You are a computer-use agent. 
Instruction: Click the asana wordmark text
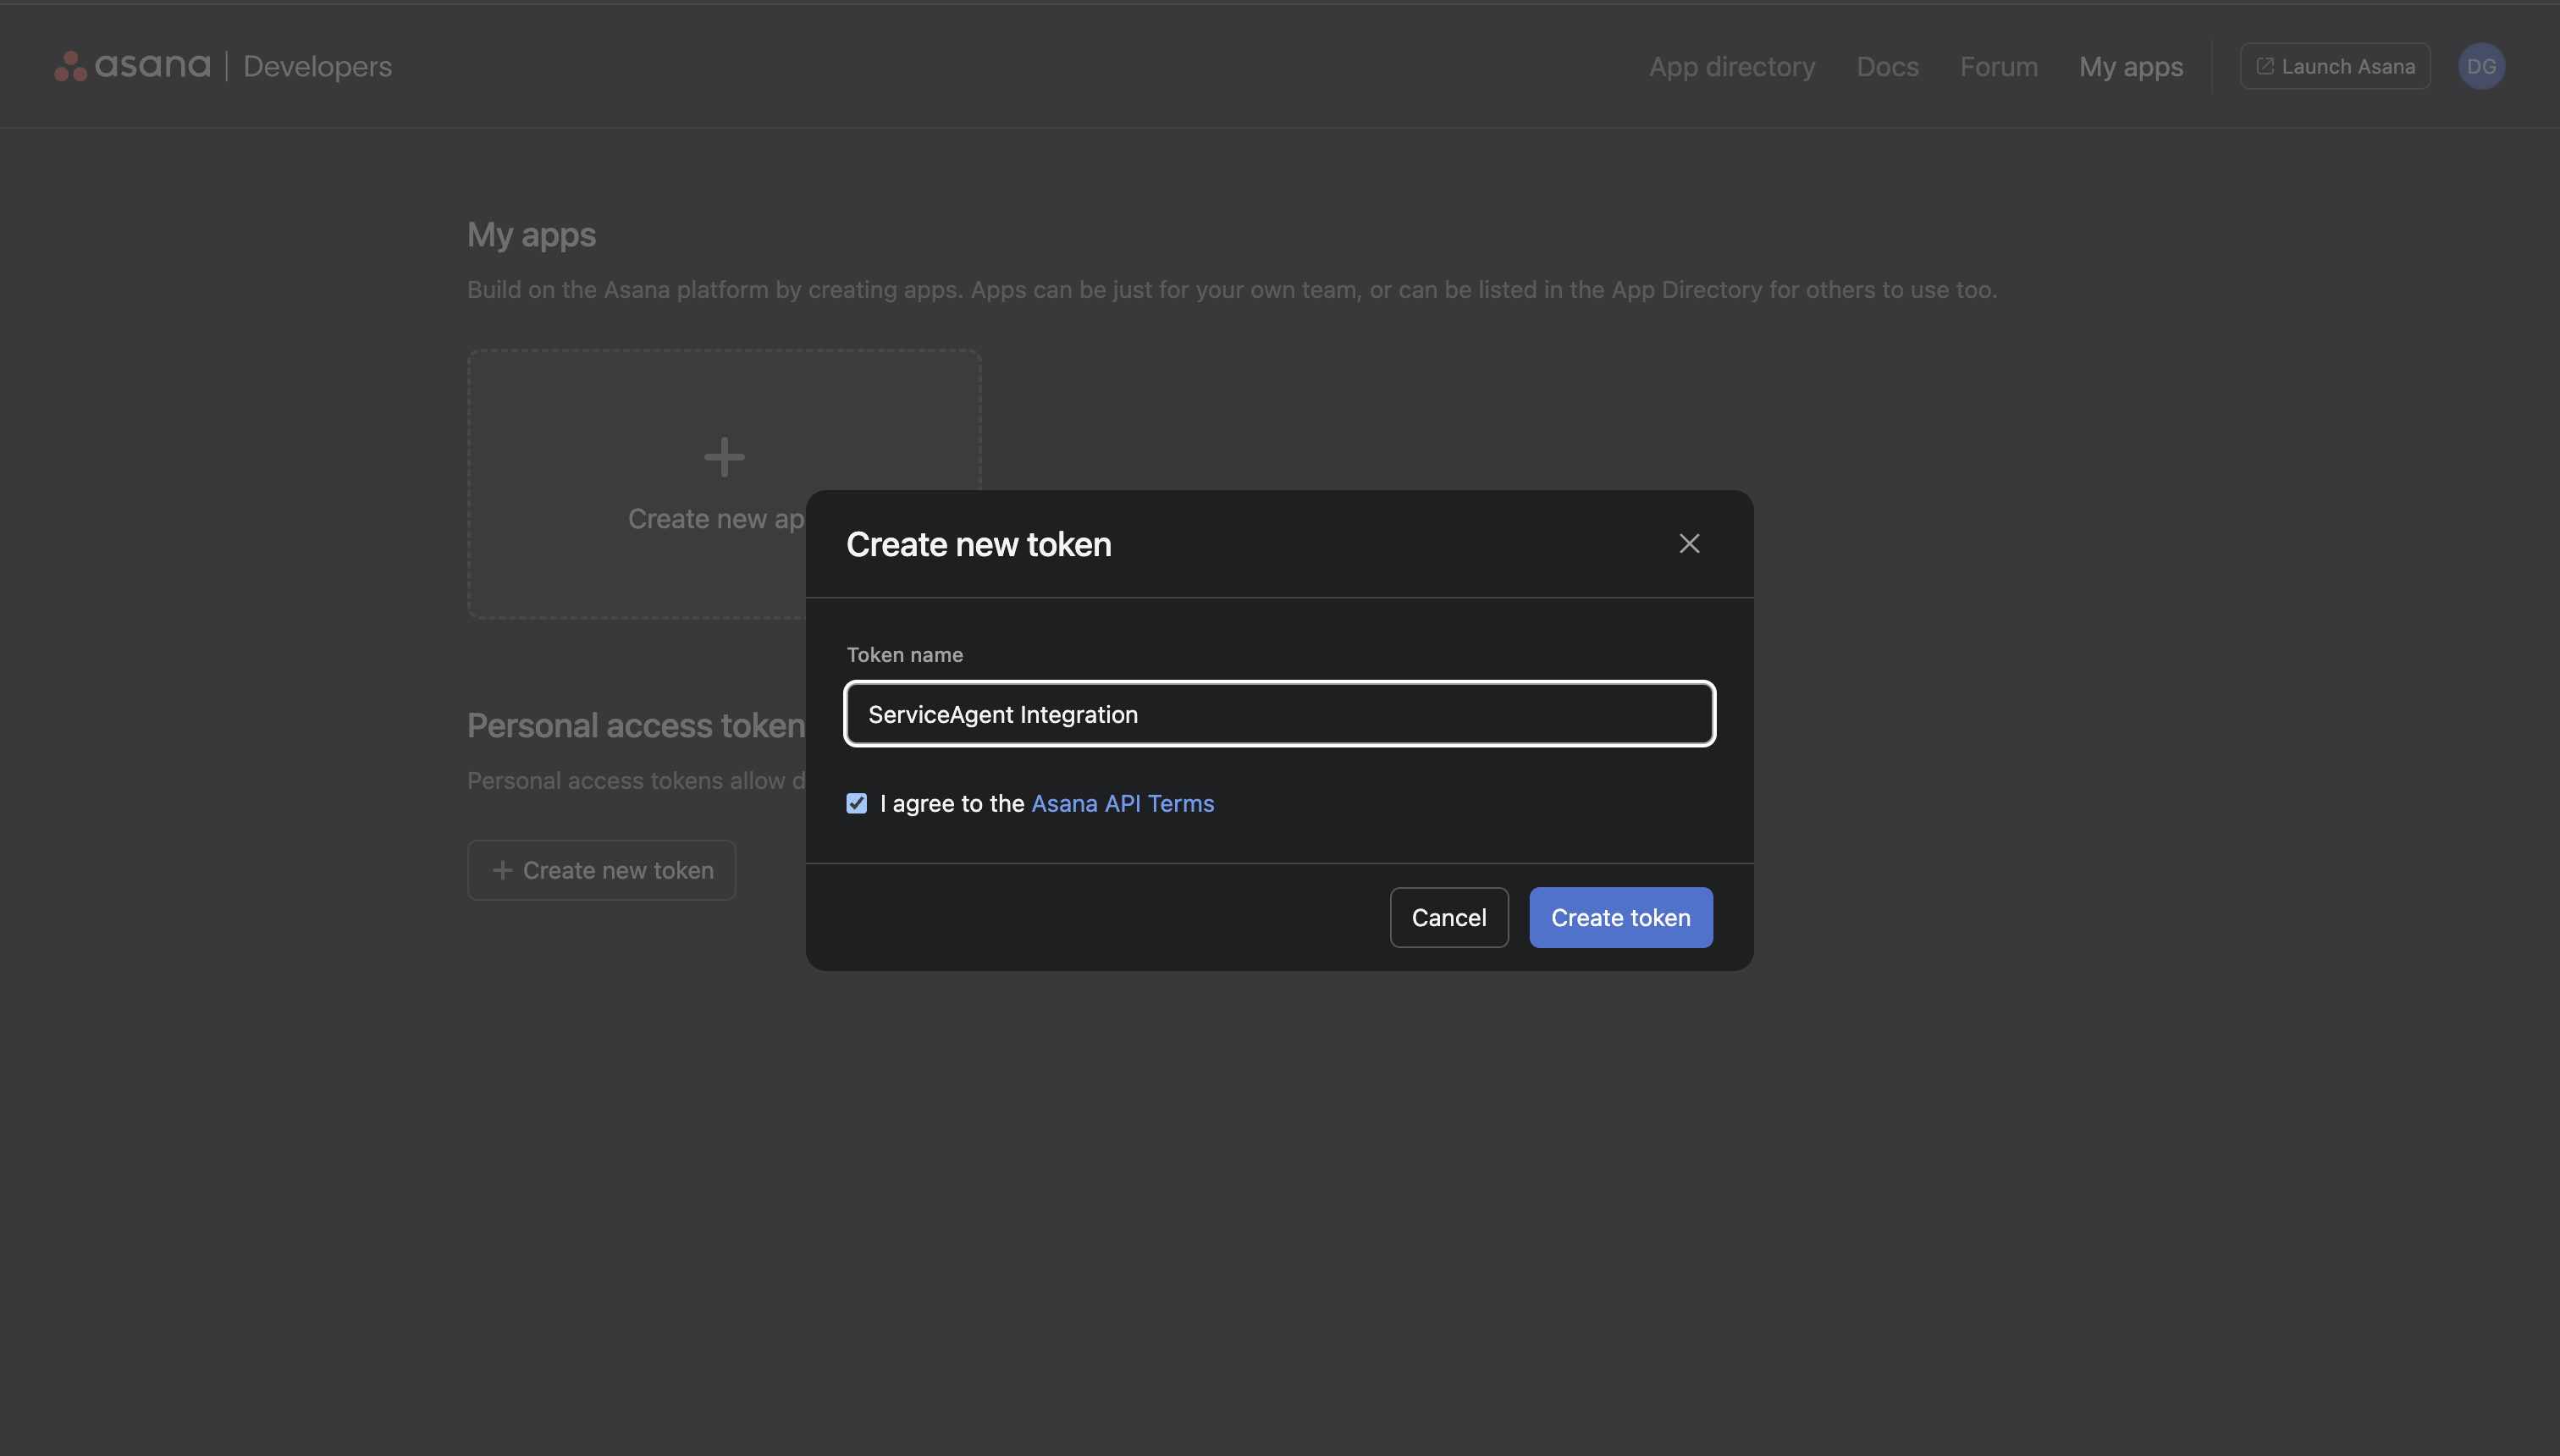[153, 66]
